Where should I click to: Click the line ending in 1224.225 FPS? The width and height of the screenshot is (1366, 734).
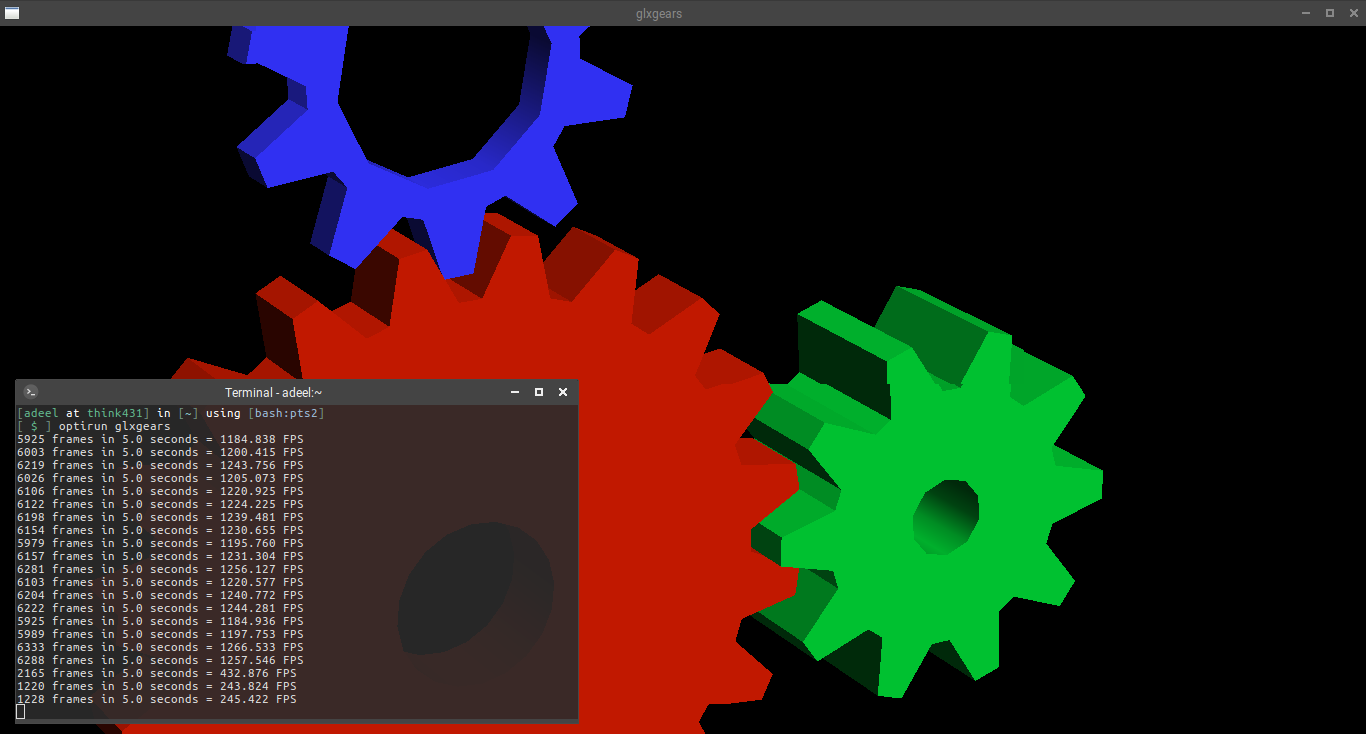click(160, 504)
